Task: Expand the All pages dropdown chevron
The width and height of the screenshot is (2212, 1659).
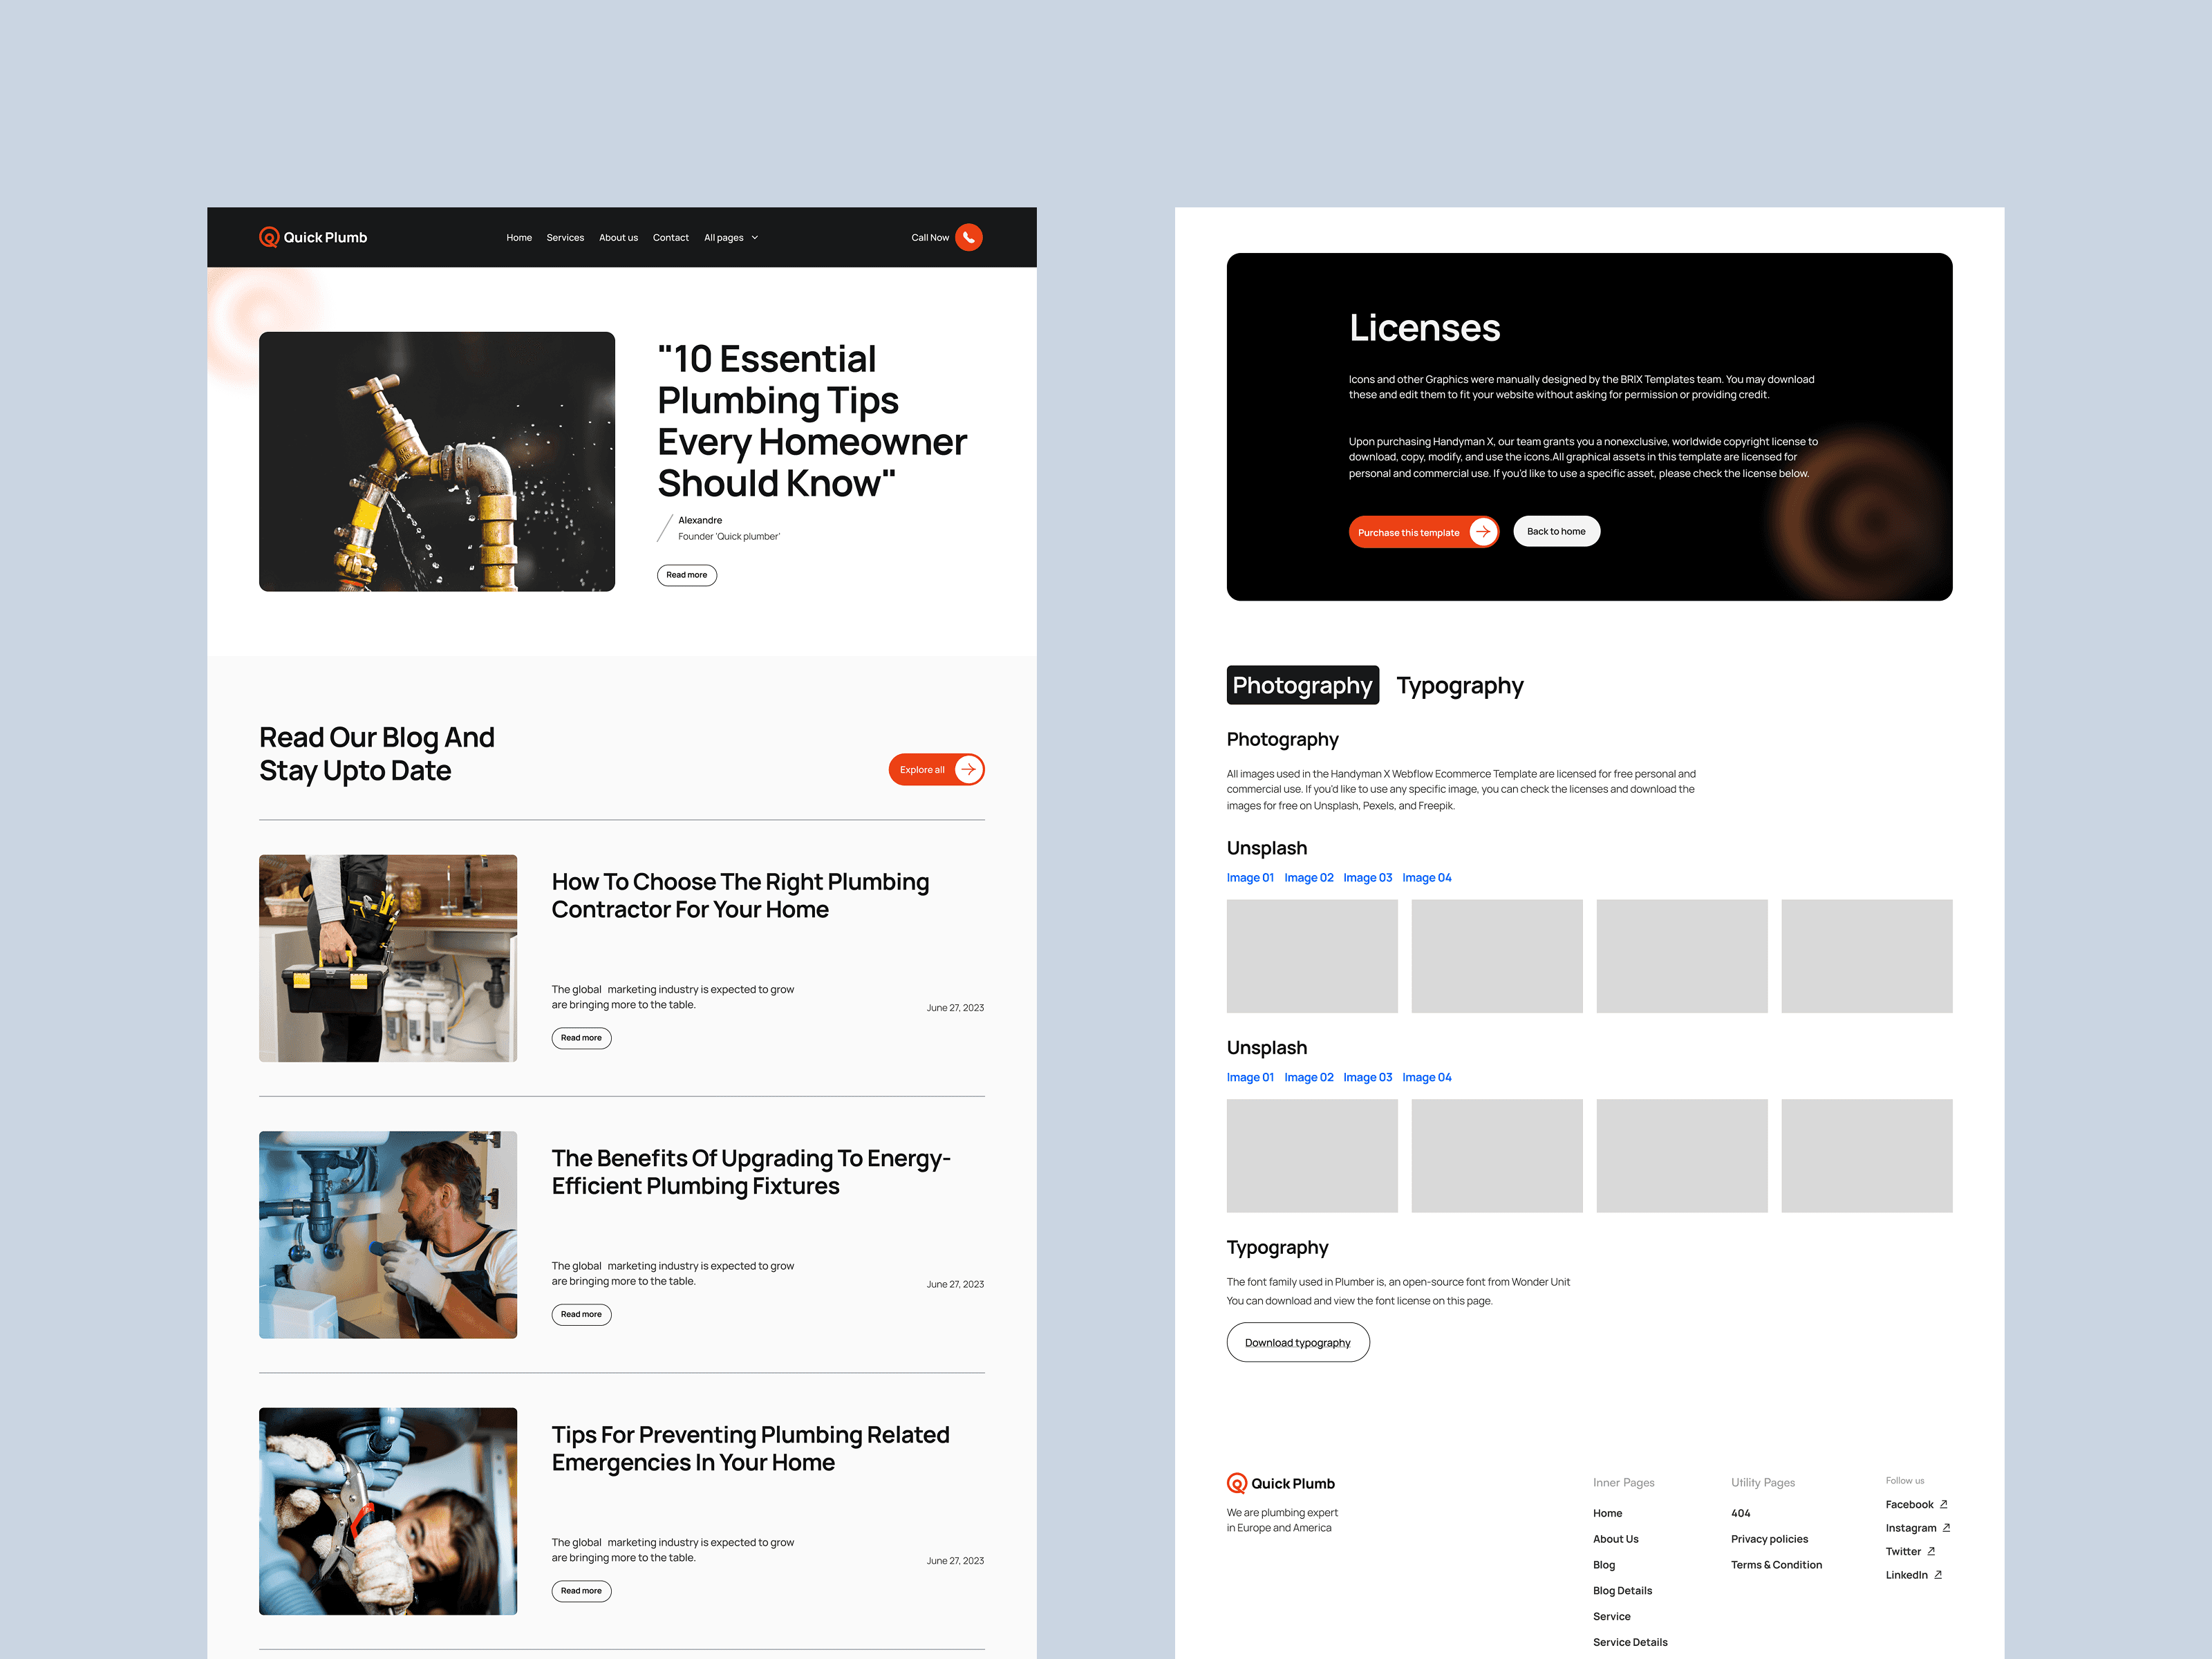Action: tap(755, 238)
